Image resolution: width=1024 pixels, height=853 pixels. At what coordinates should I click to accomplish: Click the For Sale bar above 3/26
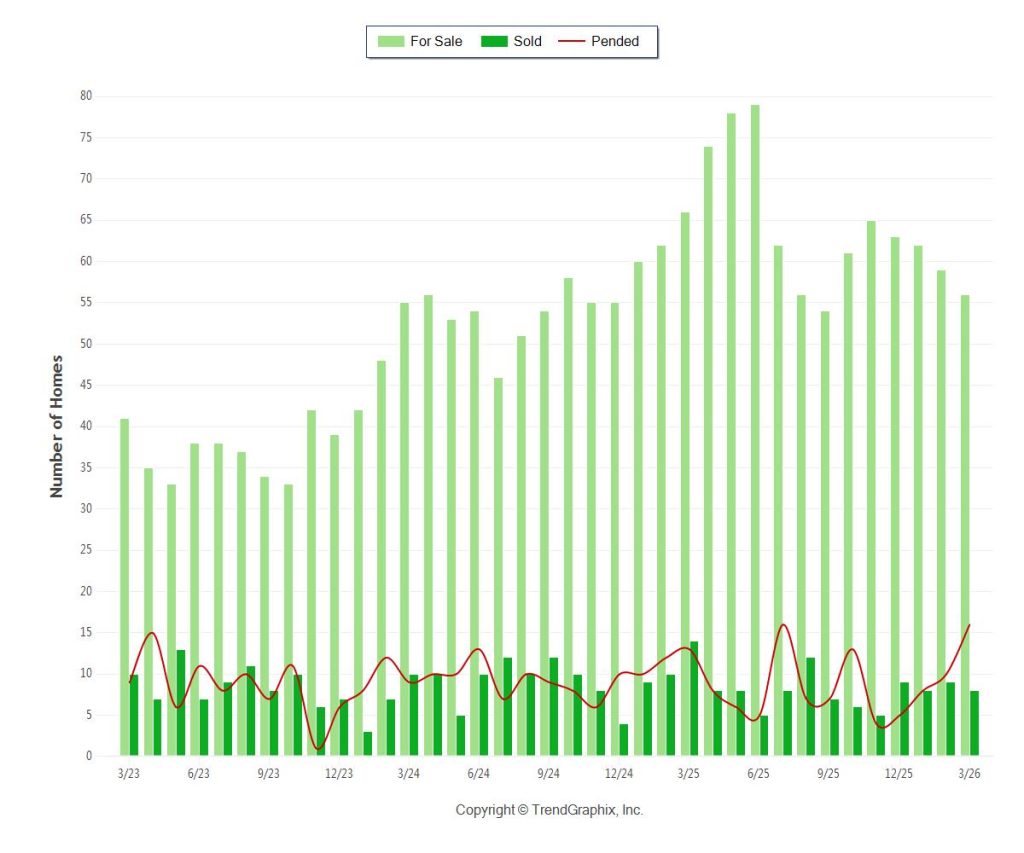[x=965, y=525]
